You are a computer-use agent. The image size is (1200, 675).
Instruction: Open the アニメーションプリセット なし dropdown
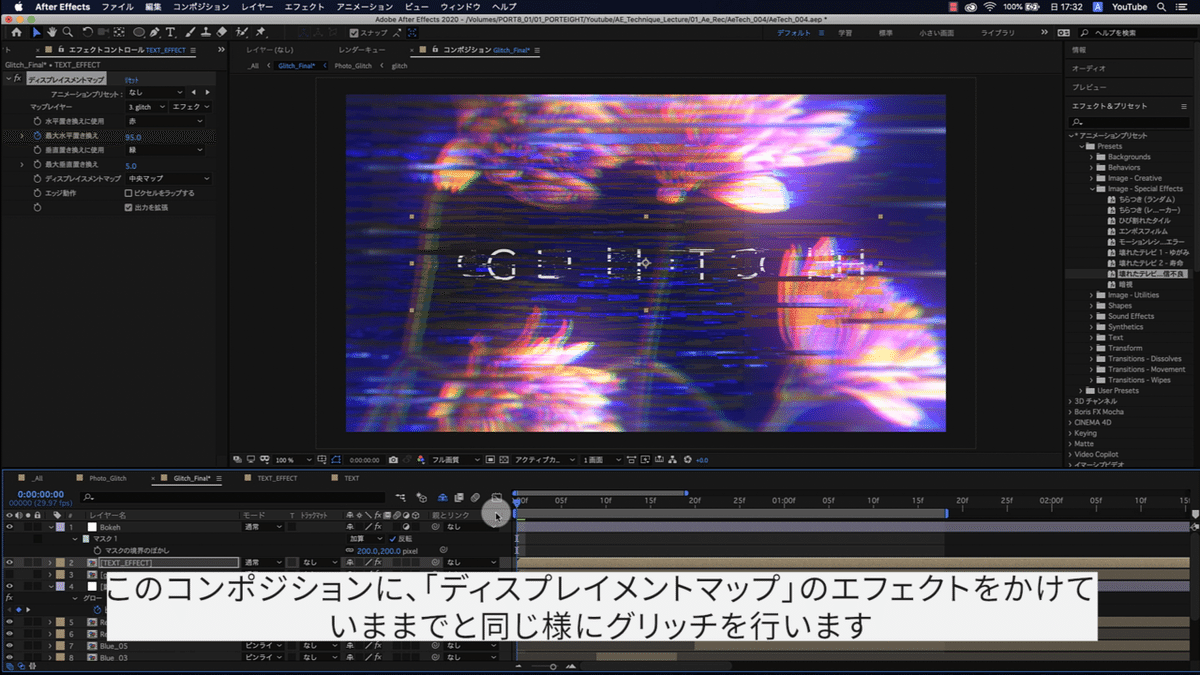(154, 93)
